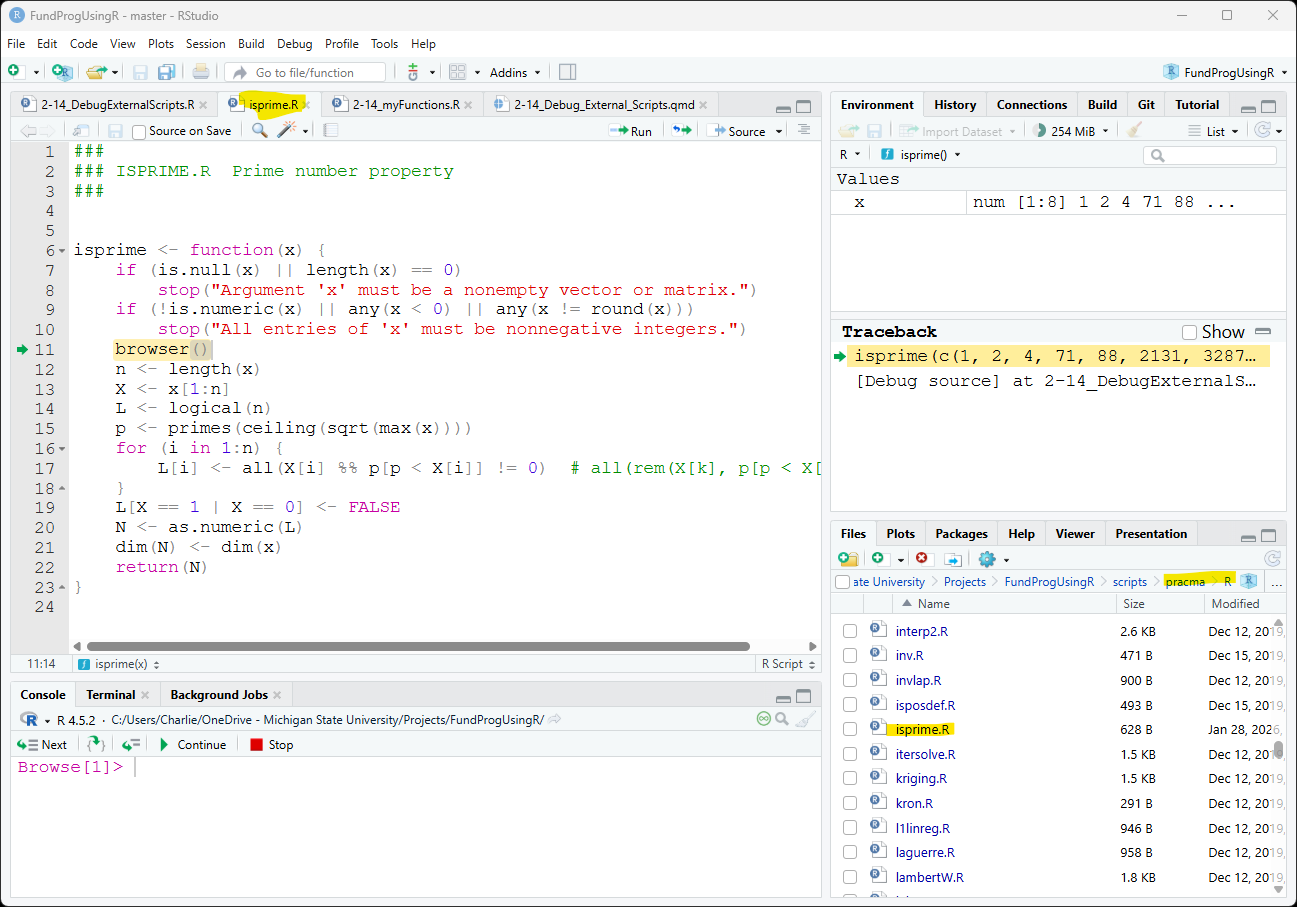Click the Find/Replace magnifier icon in editor
Viewport: 1297px width, 907px height.
click(x=259, y=130)
